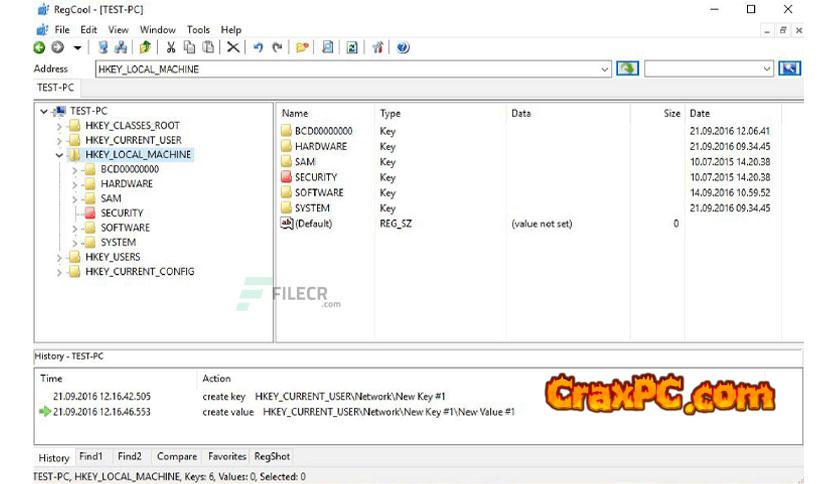The width and height of the screenshot is (836, 484).
Task: Click the Favorites folder star icon
Action: [302, 47]
